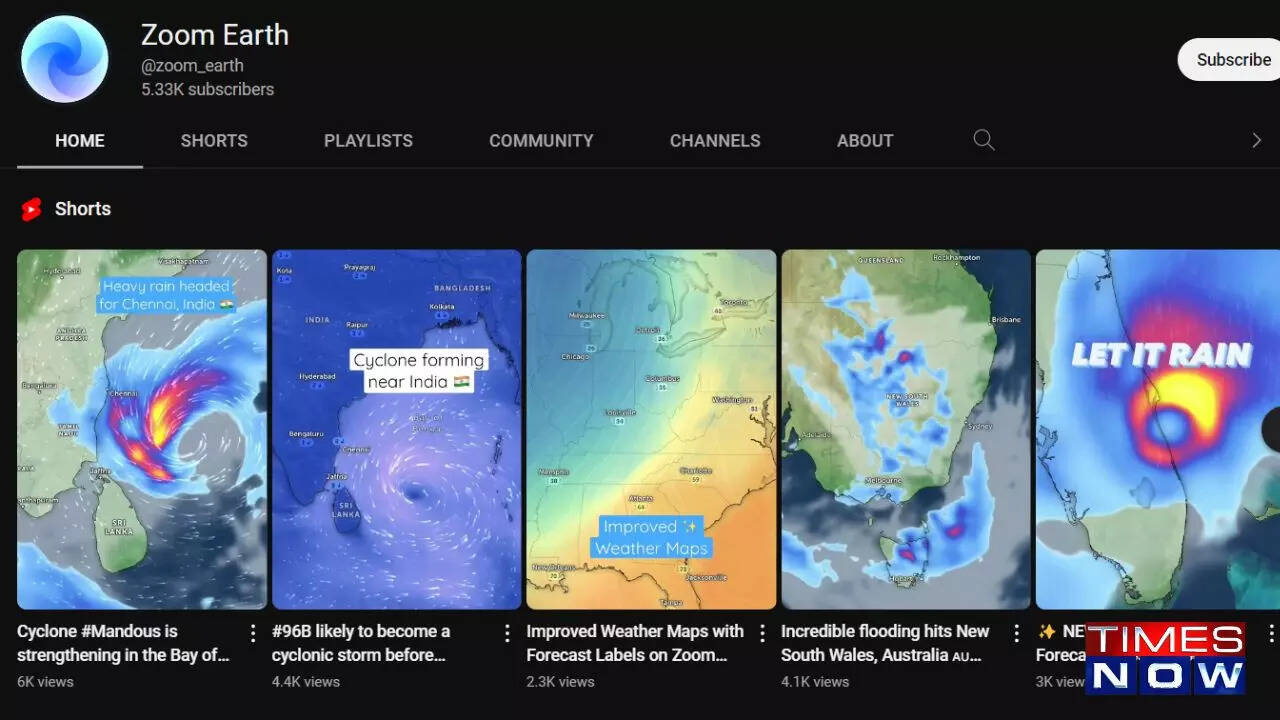The height and width of the screenshot is (720, 1280).
Task: Click the @zoom_earth handle
Action: click(192, 66)
